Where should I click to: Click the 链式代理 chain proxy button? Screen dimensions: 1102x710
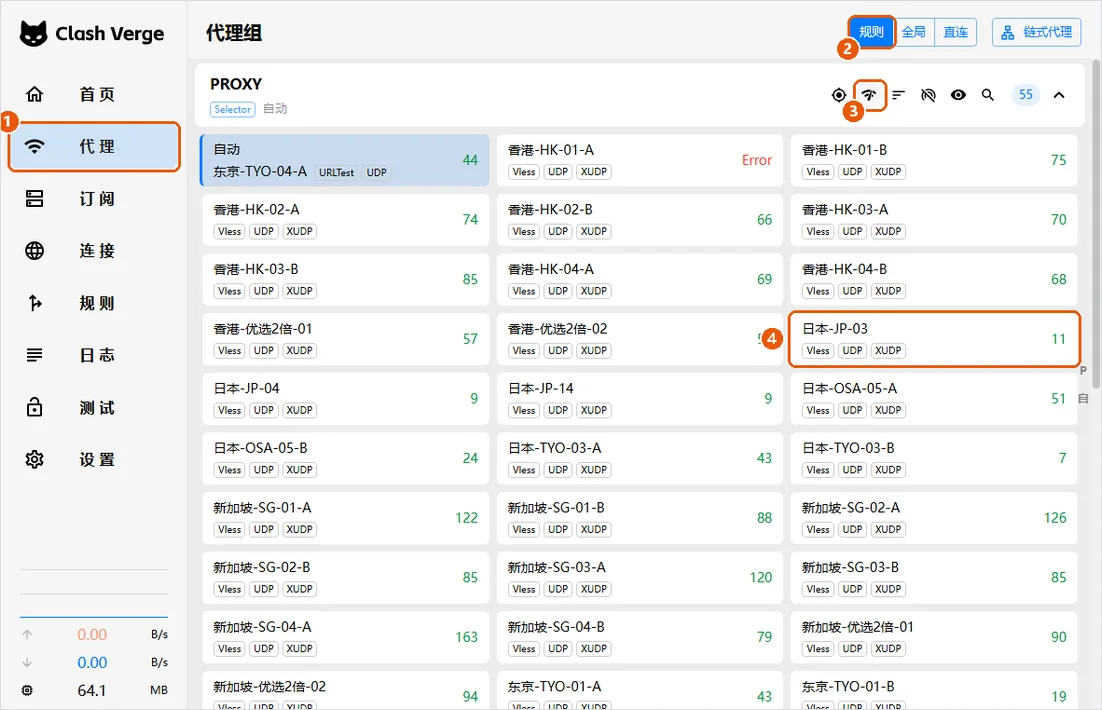pyautogui.click(x=1037, y=32)
